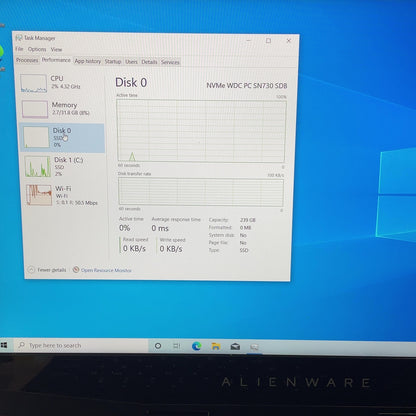
Task: Click the Disk 0 heading
Action: point(131,82)
